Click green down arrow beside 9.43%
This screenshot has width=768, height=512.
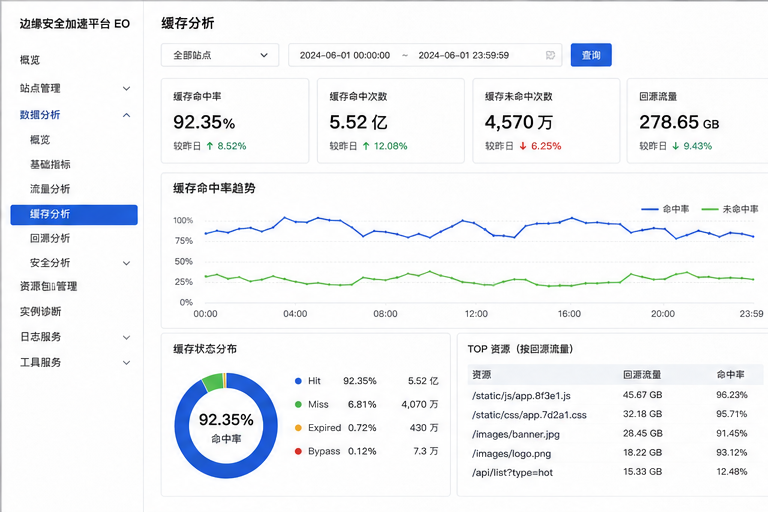point(675,146)
